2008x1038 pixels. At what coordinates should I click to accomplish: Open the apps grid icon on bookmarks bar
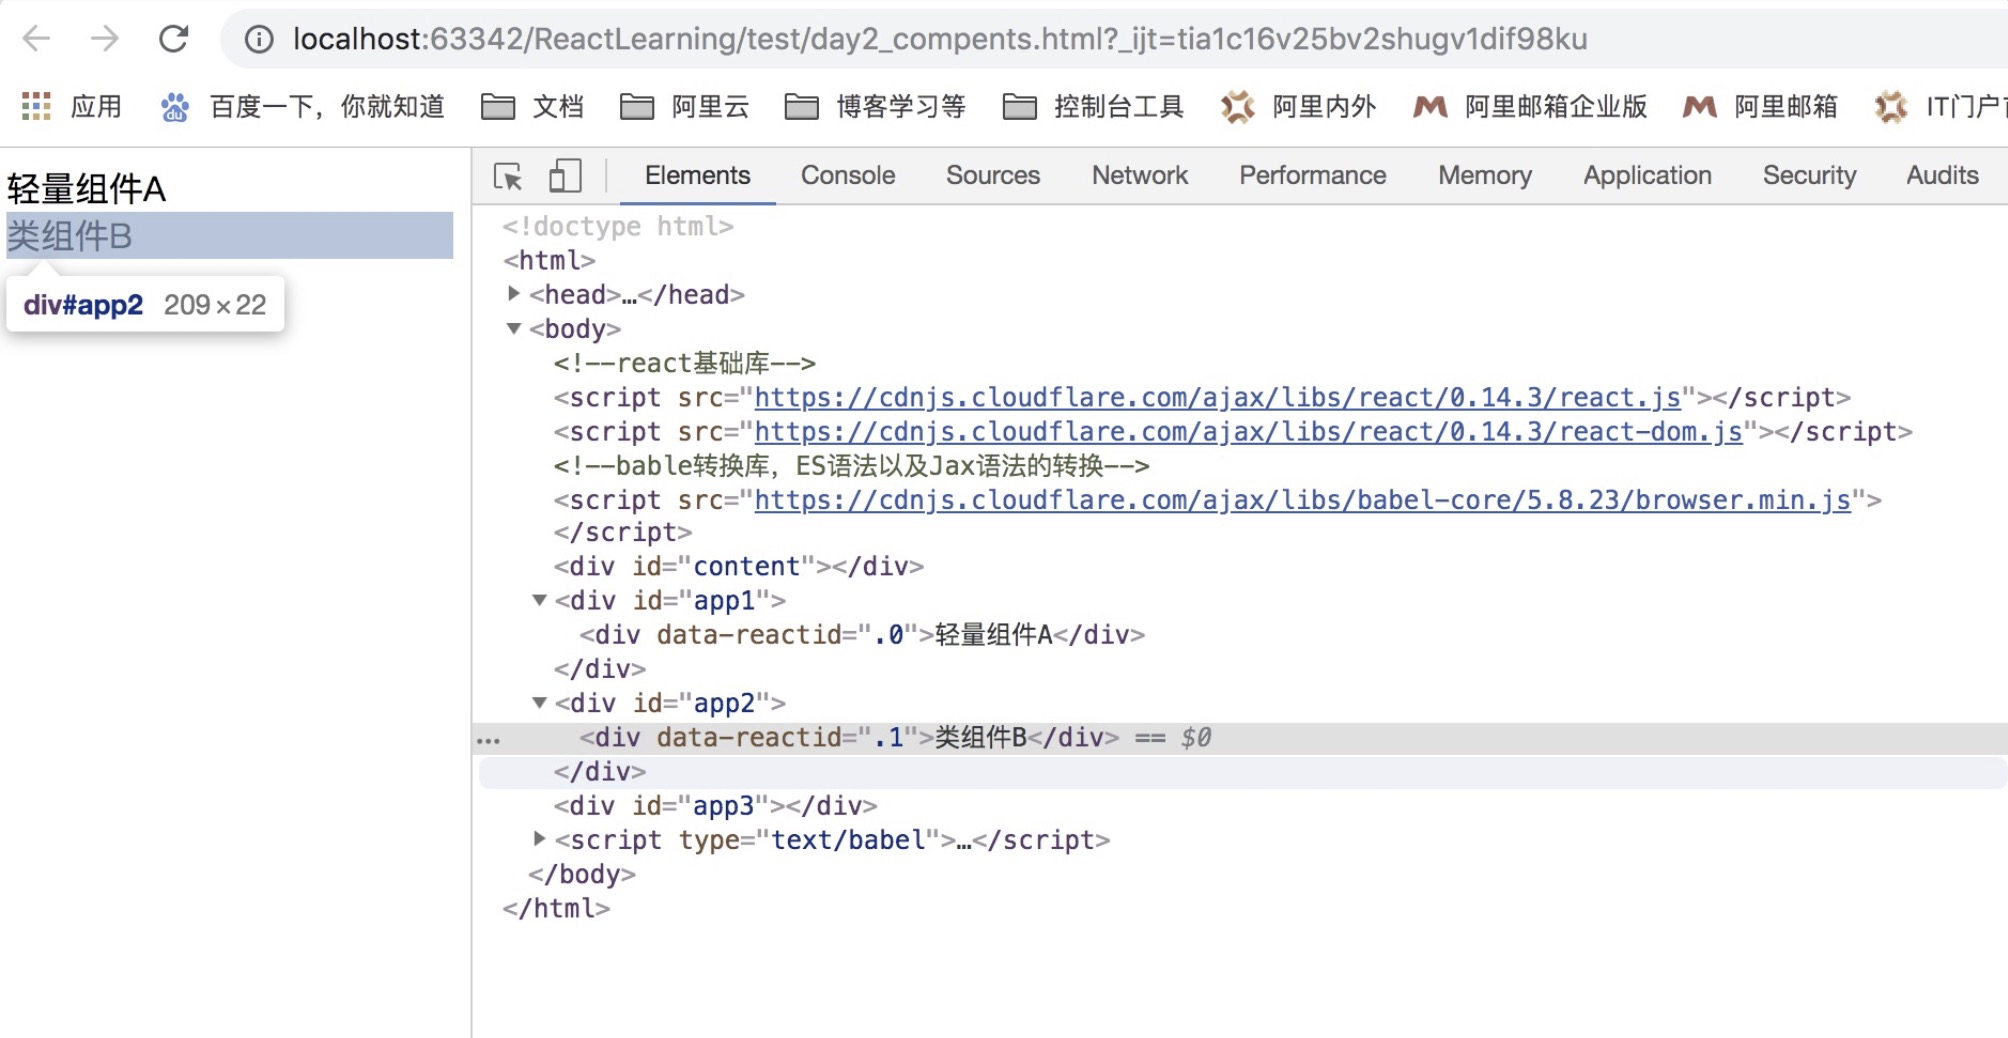click(36, 106)
